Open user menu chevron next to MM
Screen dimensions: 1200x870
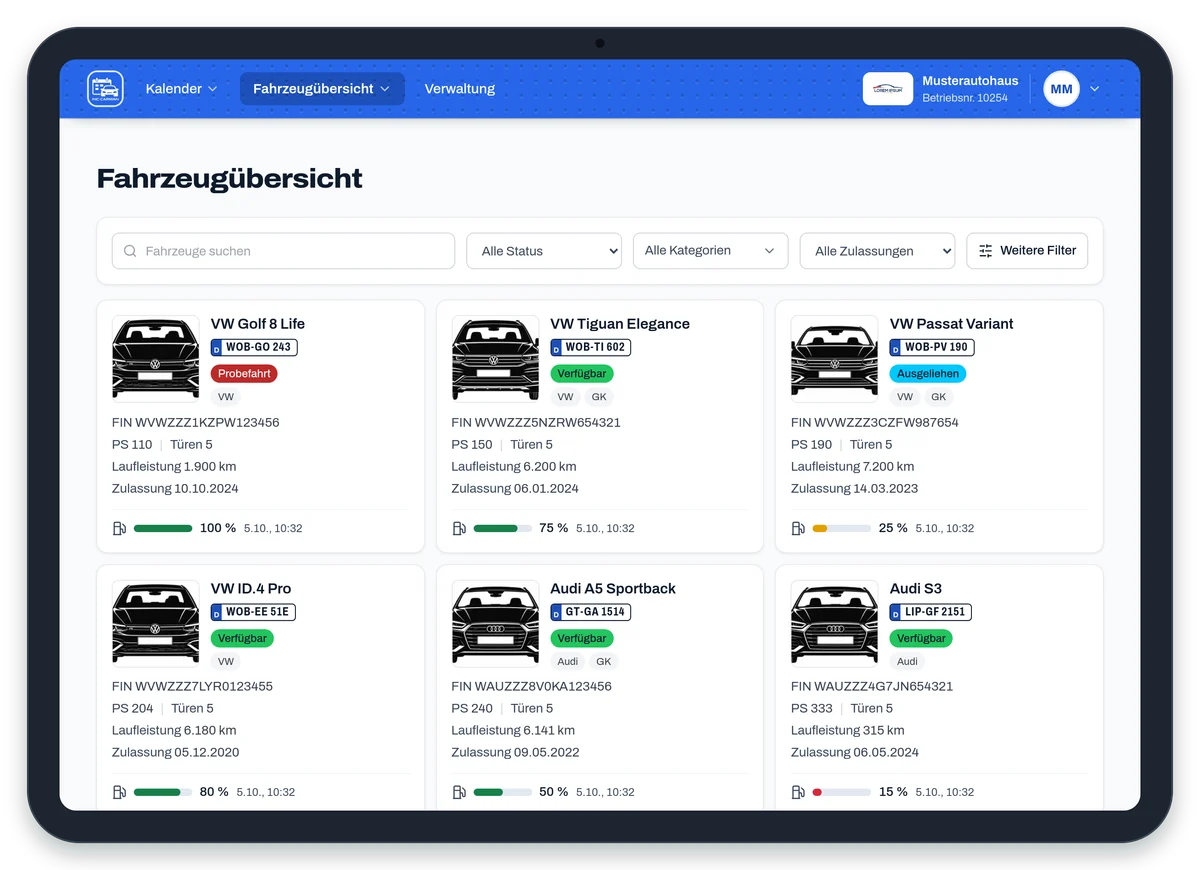pos(1095,89)
